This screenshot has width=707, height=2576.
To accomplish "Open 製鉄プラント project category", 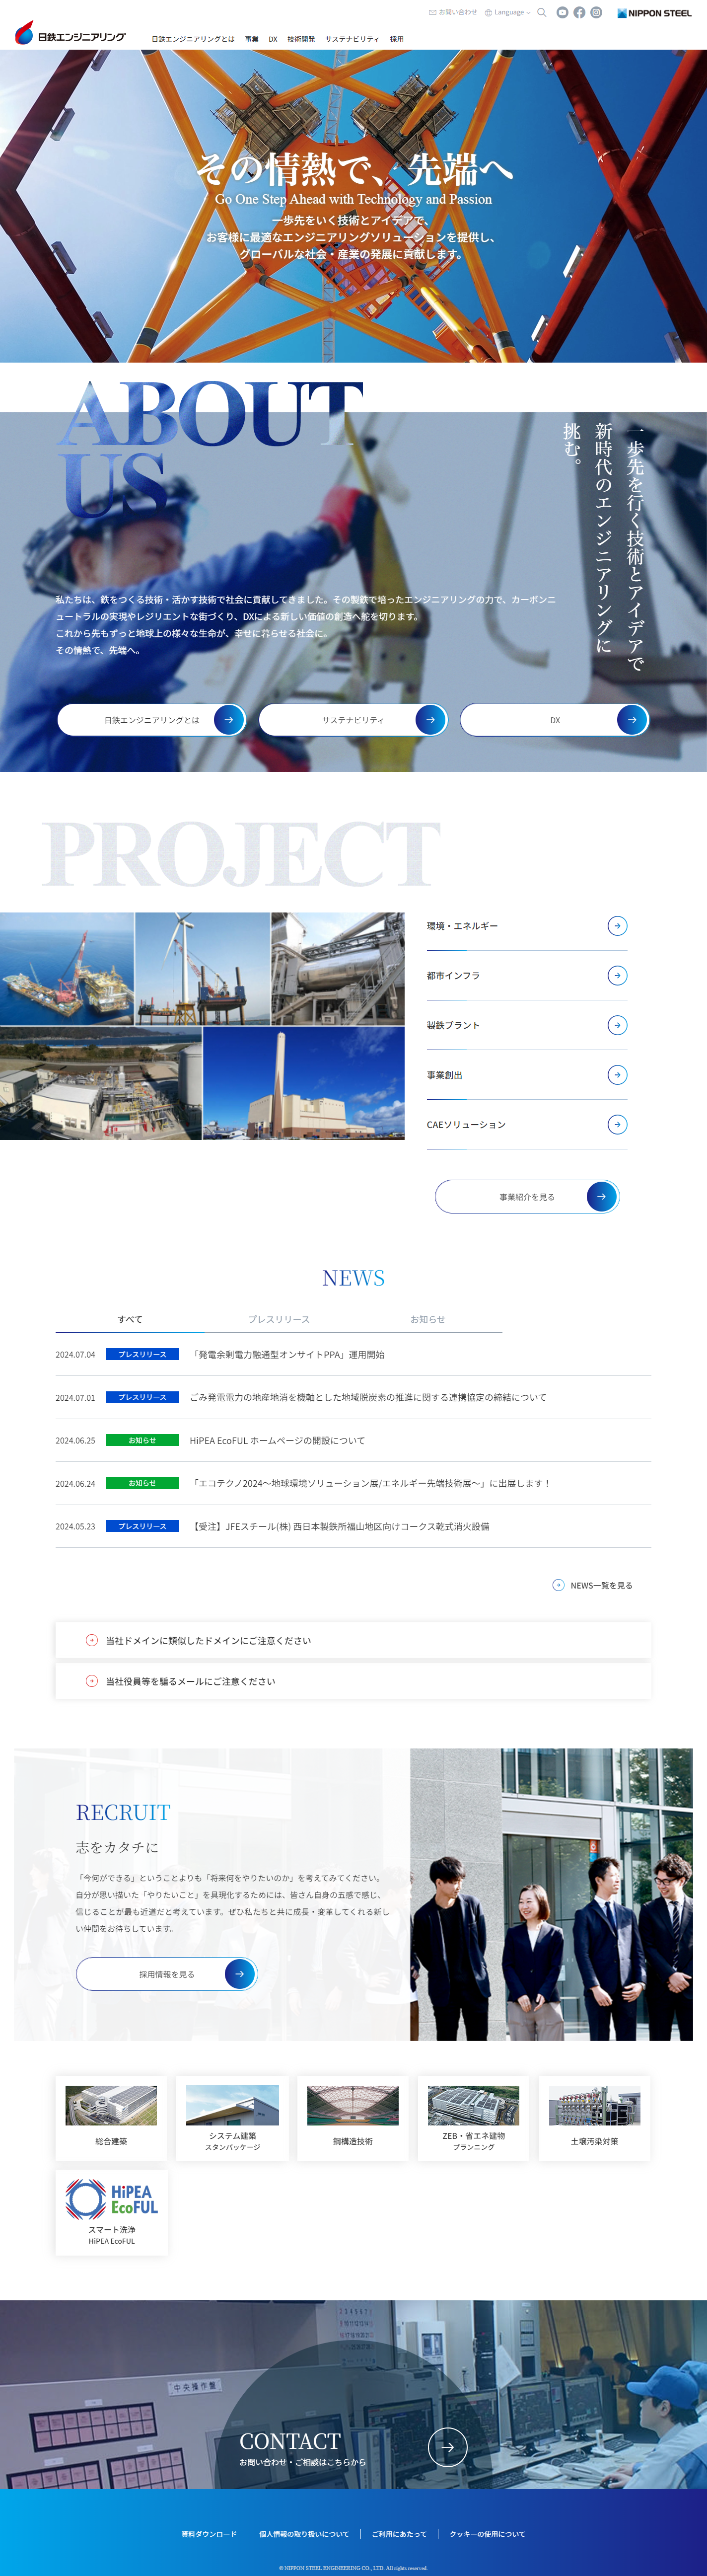I will (527, 1025).
